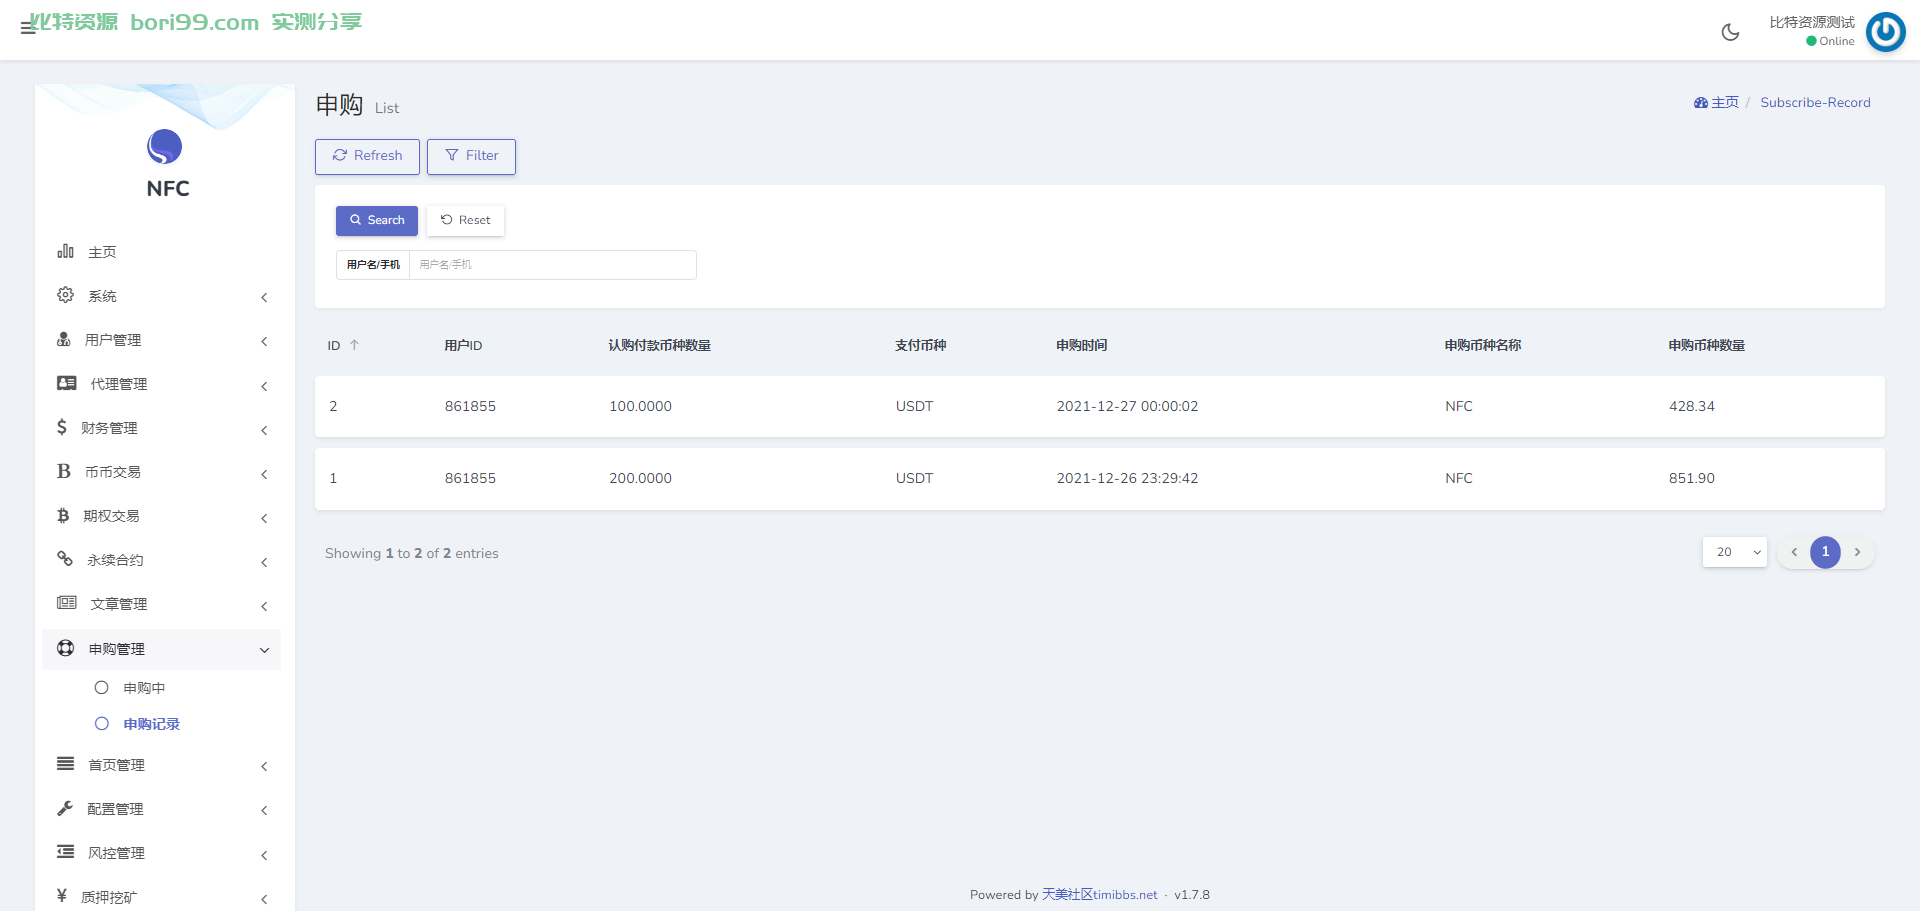Click the 永续合约 link icon
1920x911 pixels.
[65, 559]
